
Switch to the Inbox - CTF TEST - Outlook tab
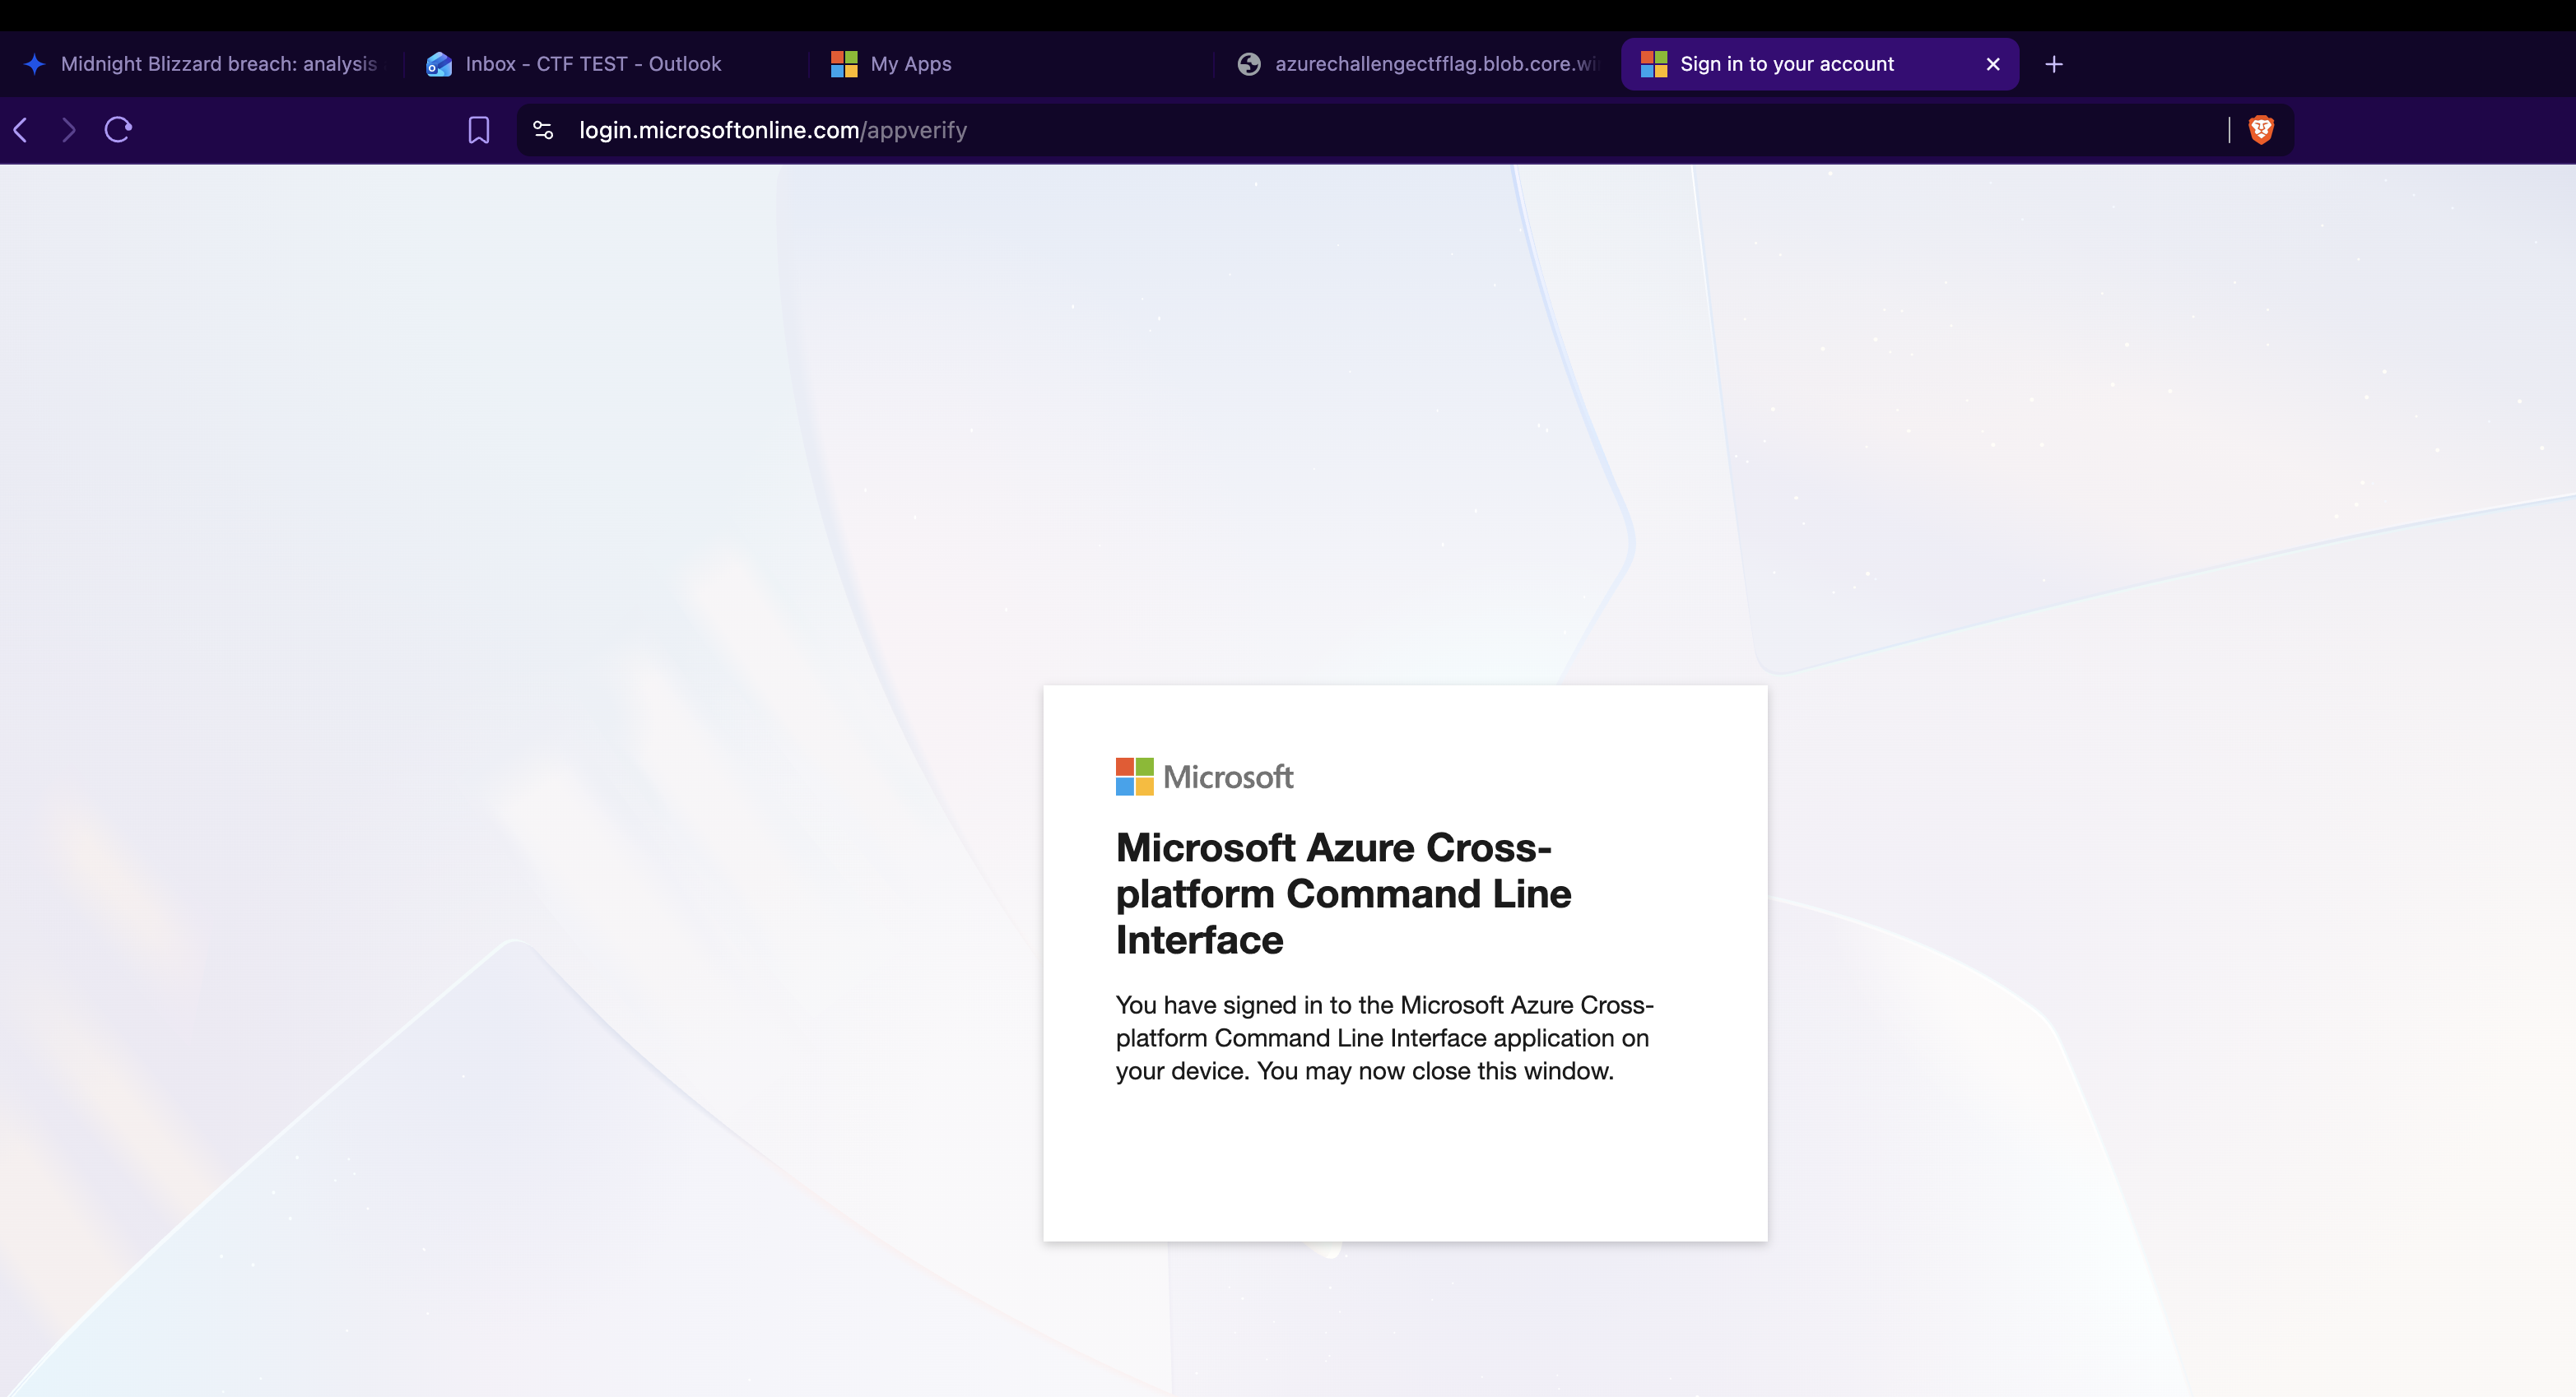point(594,63)
